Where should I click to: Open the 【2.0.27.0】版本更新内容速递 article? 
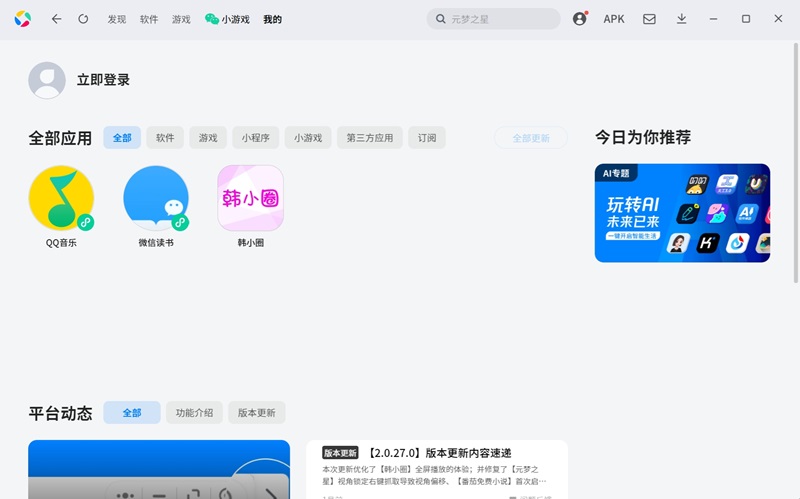pyautogui.click(x=440, y=453)
